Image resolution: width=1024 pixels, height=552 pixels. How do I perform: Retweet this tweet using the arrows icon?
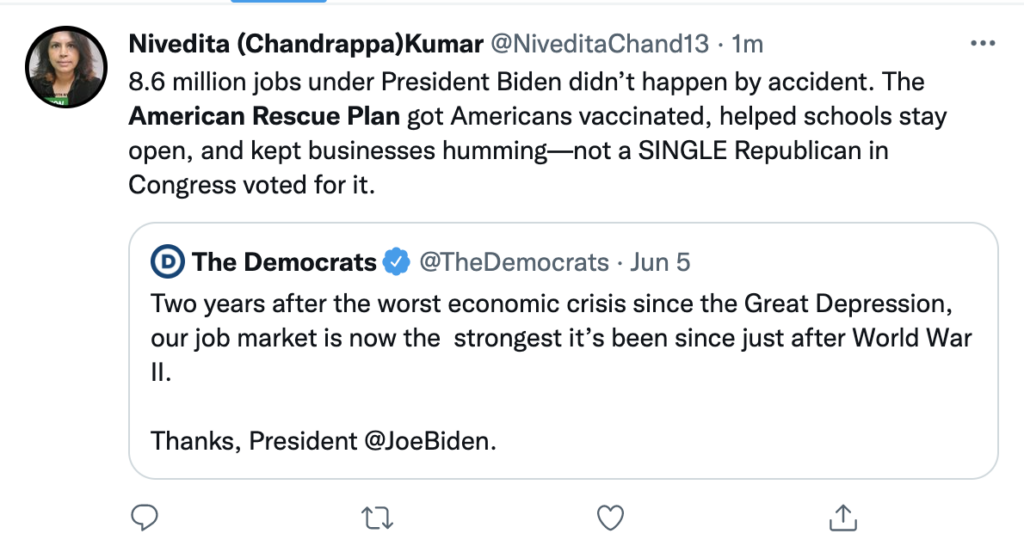[x=377, y=516]
